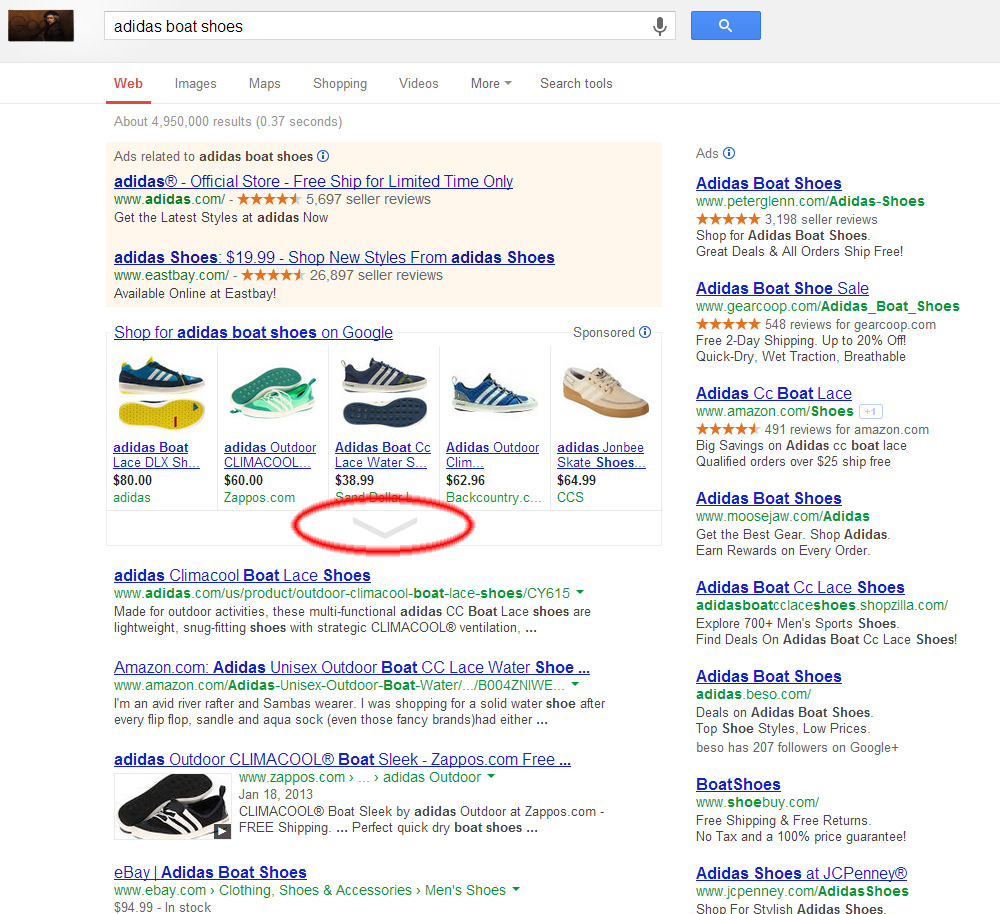Select the adidas Jonbee Skate Shoes image

pyautogui.click(x=605, y=391)
